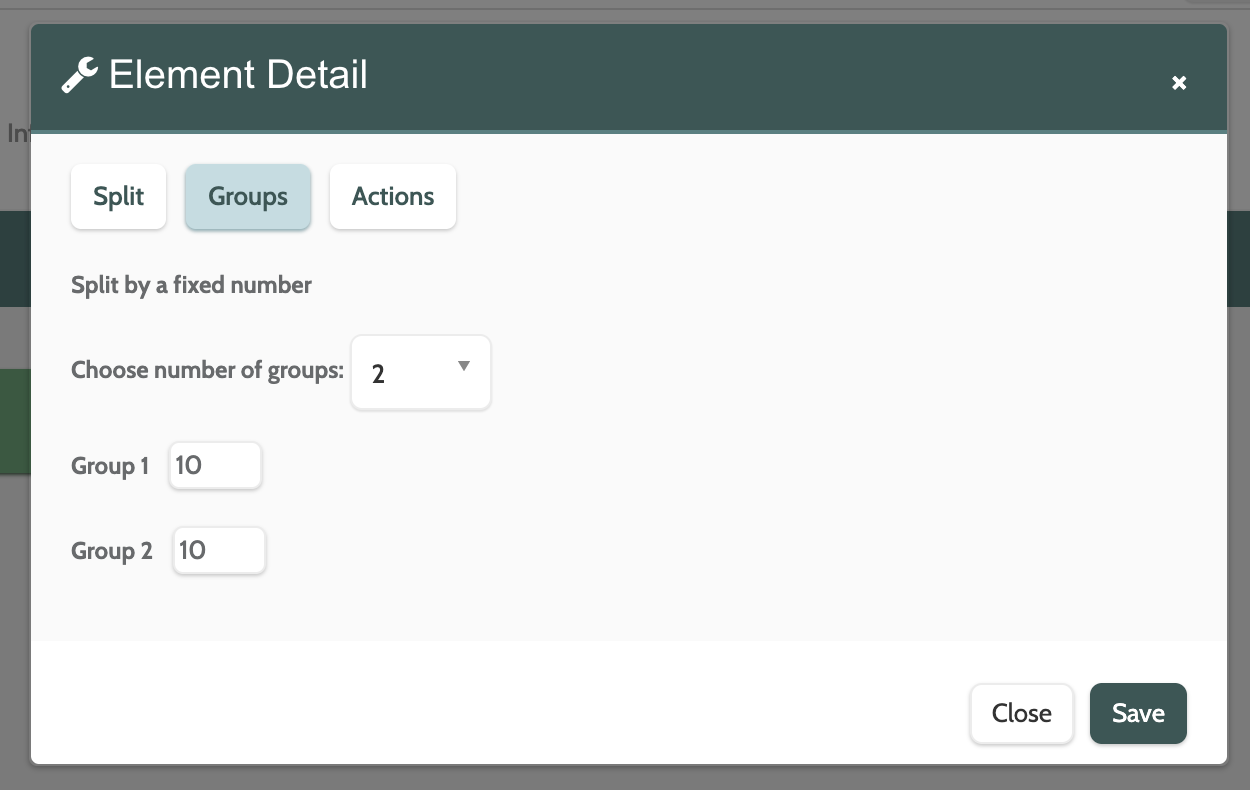
Task: Focus the Group 2 input field
Action: (x=220, y=551)
